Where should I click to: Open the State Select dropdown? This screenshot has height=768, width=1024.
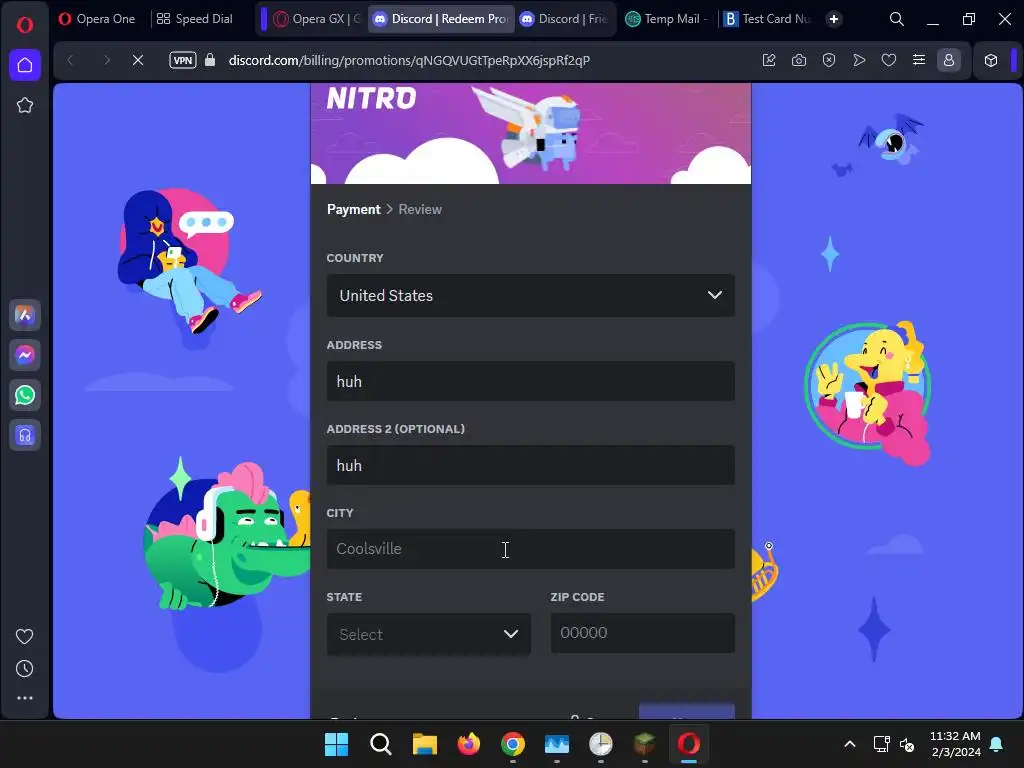428,634
